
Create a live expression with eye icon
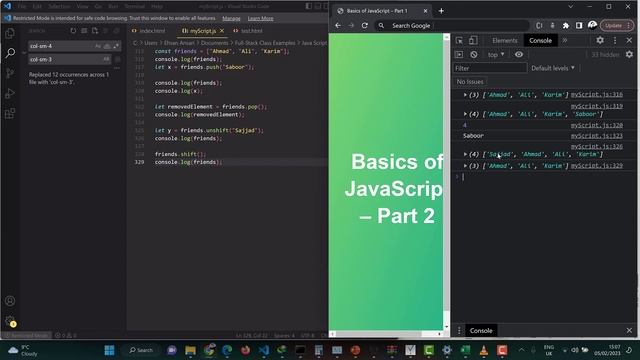point(519,55)
